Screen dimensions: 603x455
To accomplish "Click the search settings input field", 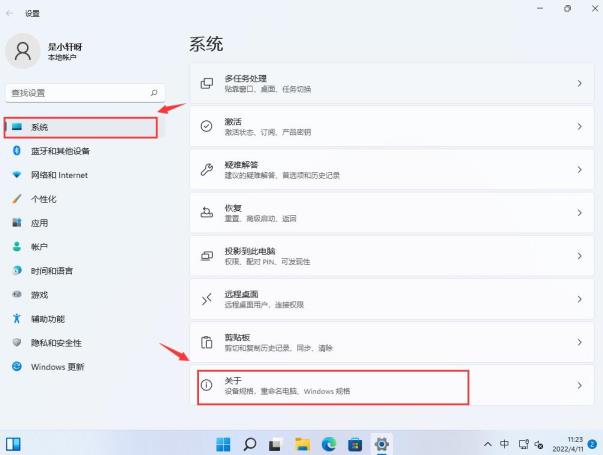I will 85,93.
